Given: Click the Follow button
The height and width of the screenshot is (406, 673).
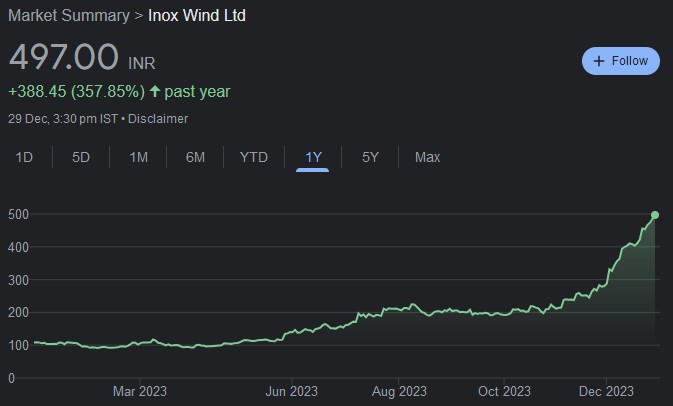Looking at the screenshot, I should [x=621, y=61].
